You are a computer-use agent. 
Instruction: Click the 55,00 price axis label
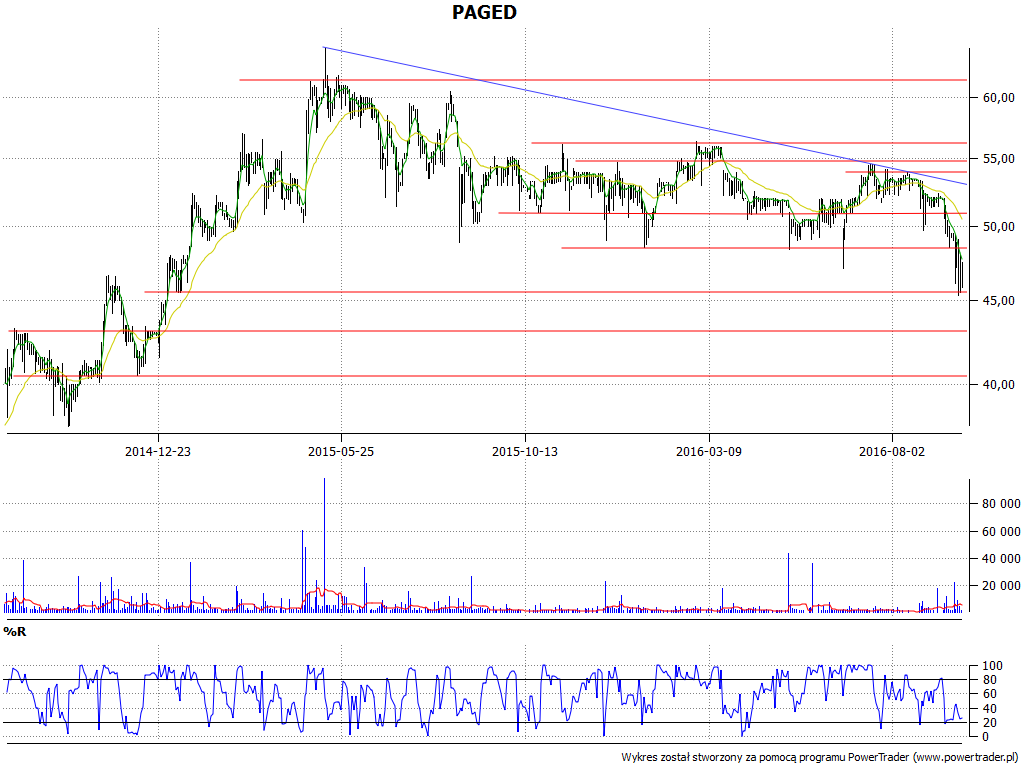pos(999,159)
